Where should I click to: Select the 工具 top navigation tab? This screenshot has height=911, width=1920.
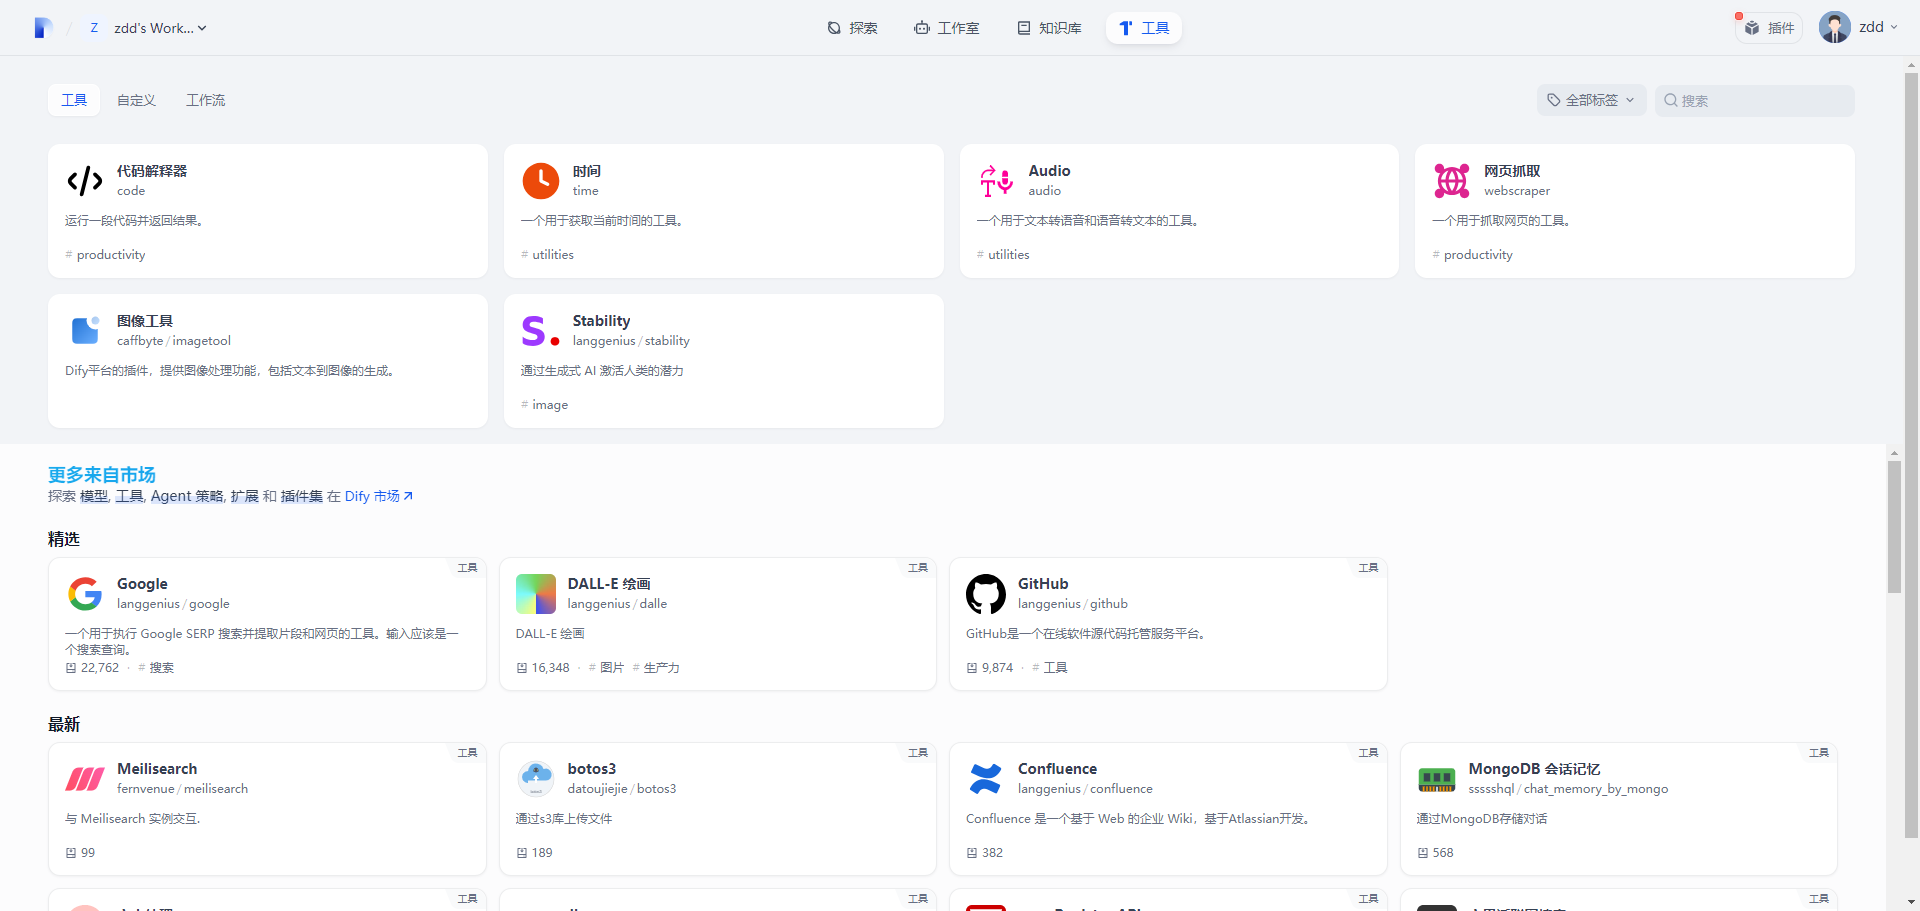1144,28
